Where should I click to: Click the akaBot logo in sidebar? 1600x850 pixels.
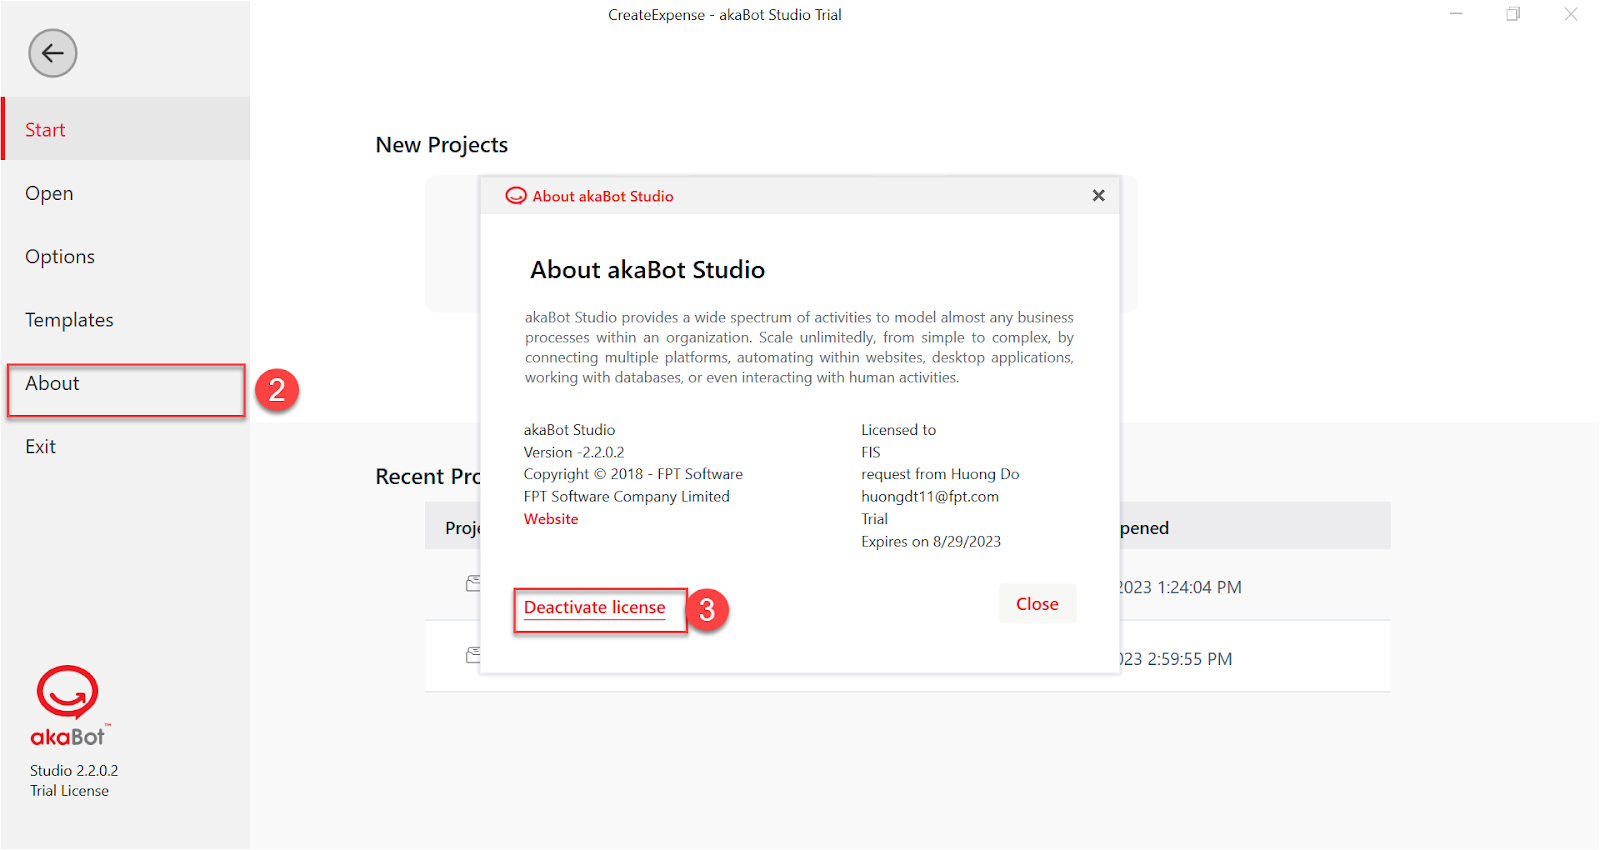point(68,707)
